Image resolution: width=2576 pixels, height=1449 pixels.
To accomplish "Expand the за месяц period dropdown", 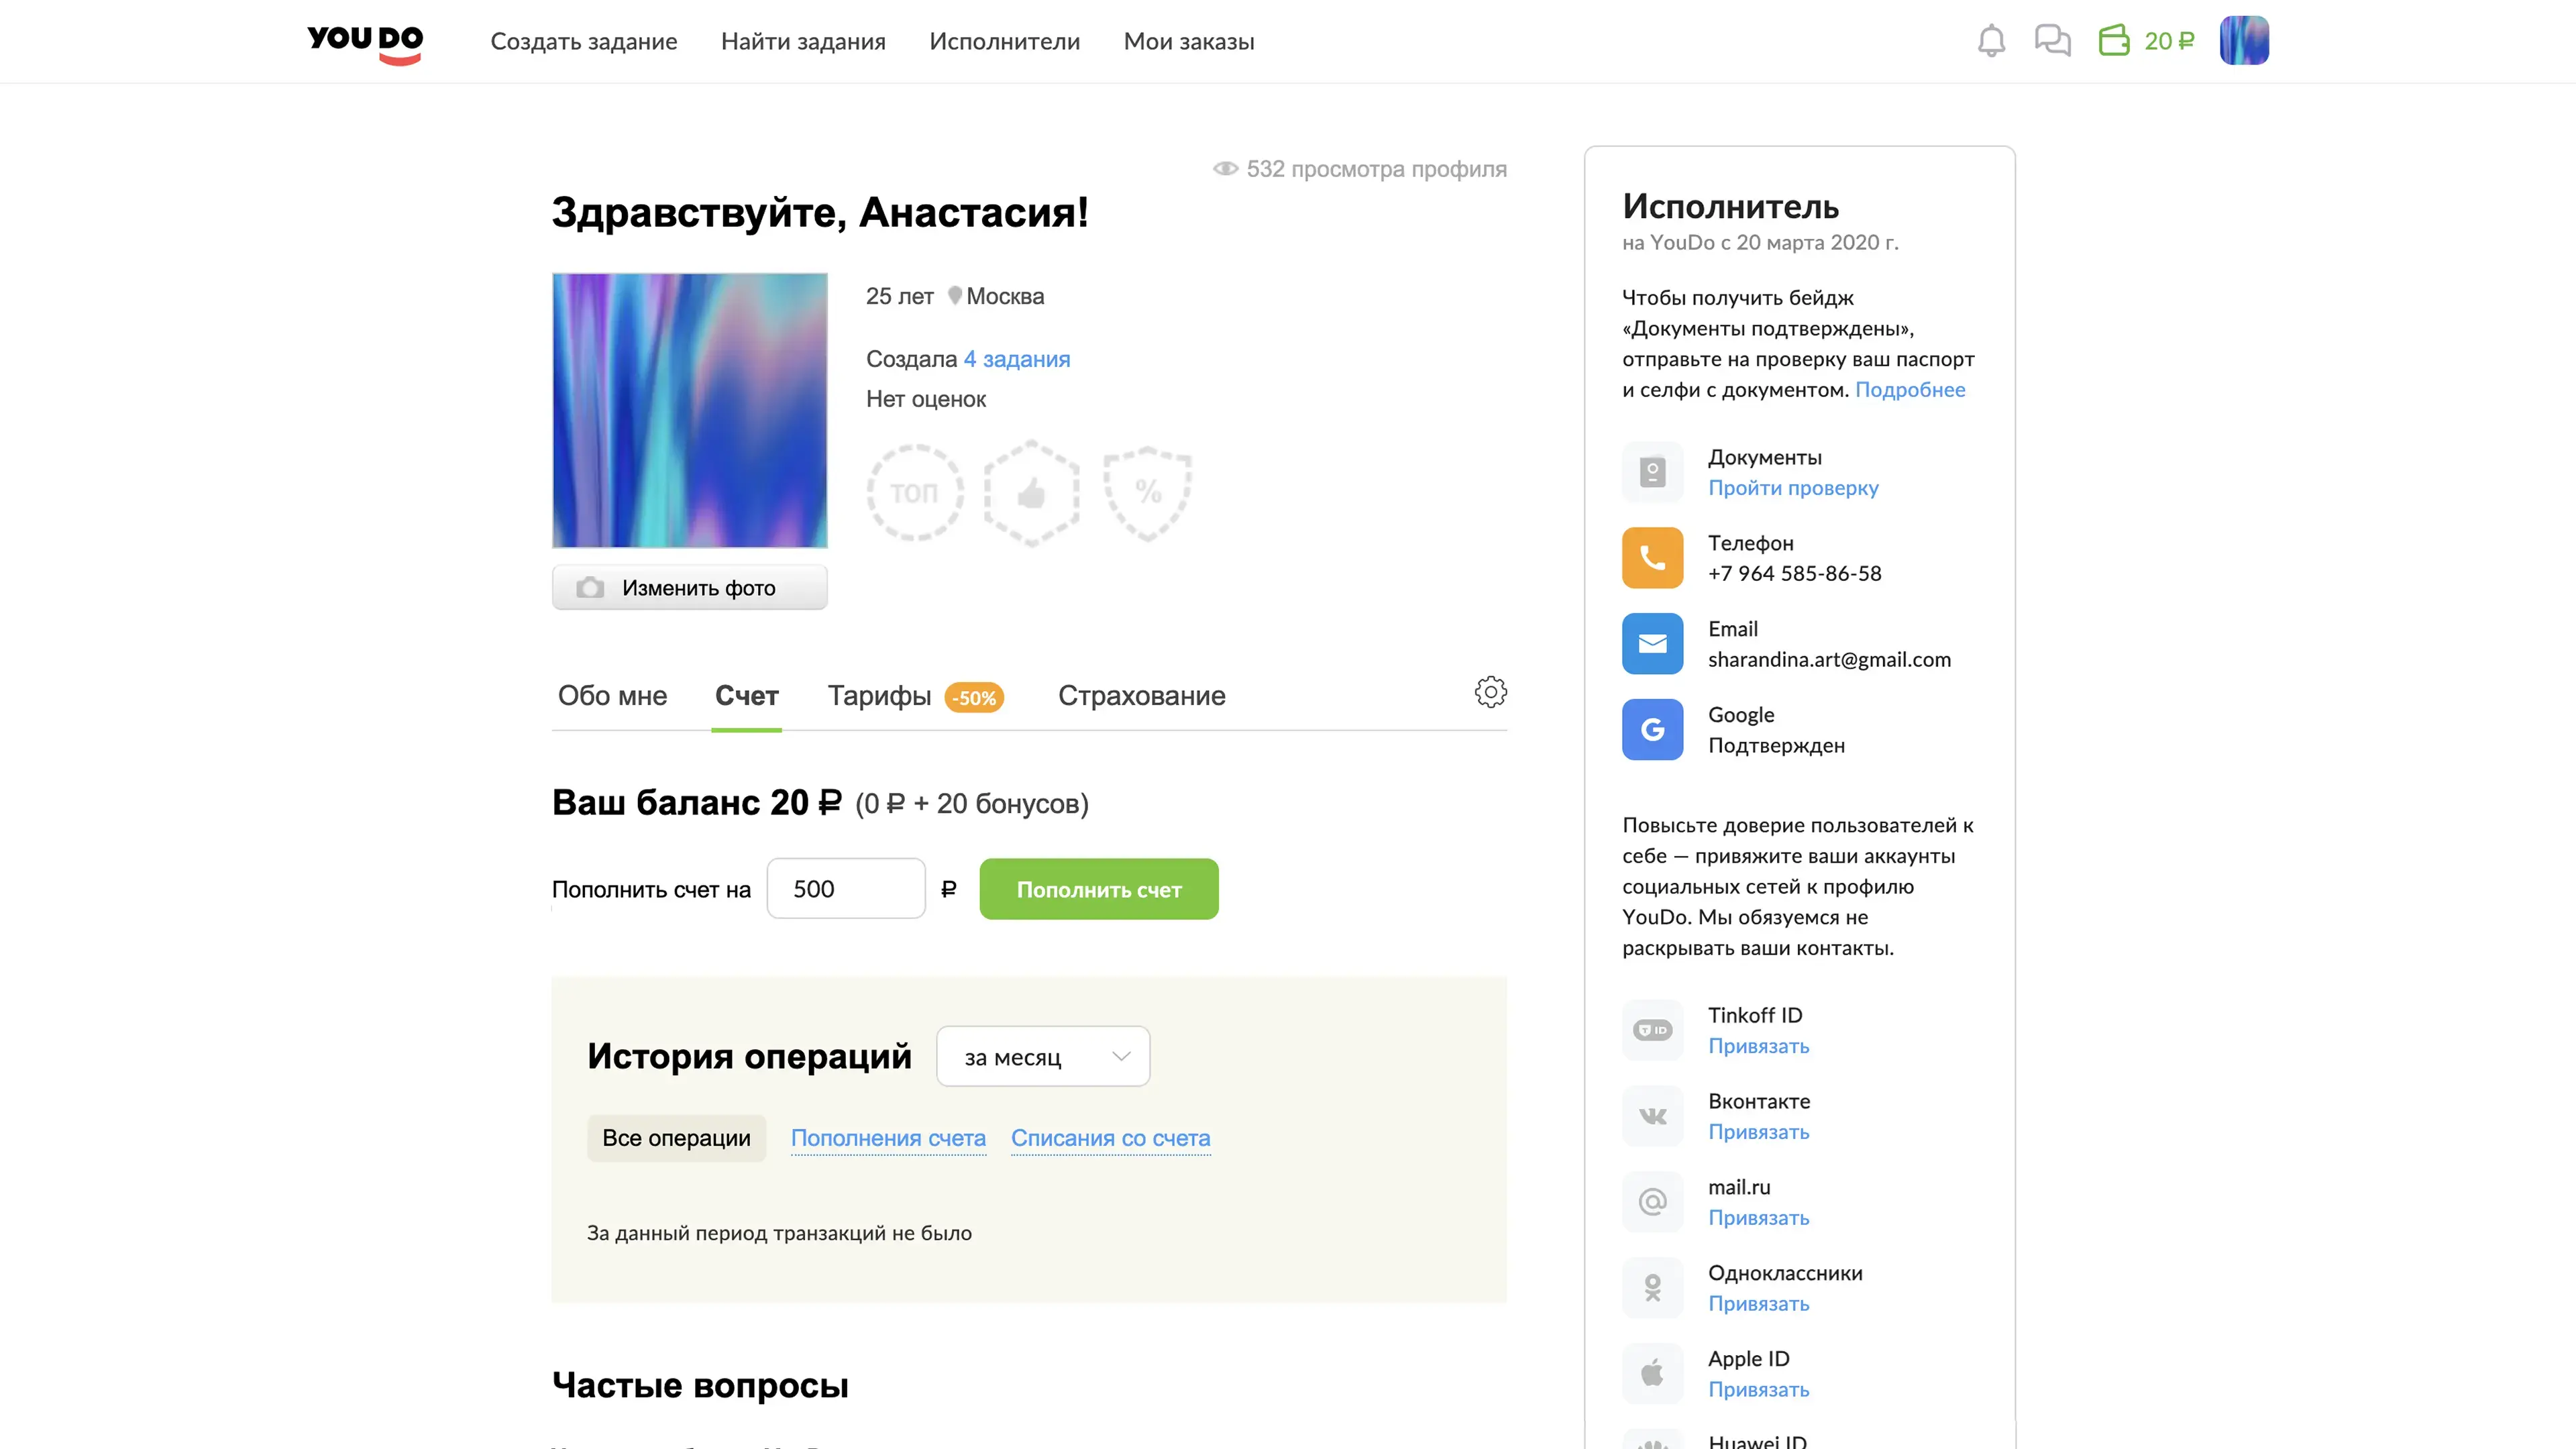I will [x=1043, y=1057].
